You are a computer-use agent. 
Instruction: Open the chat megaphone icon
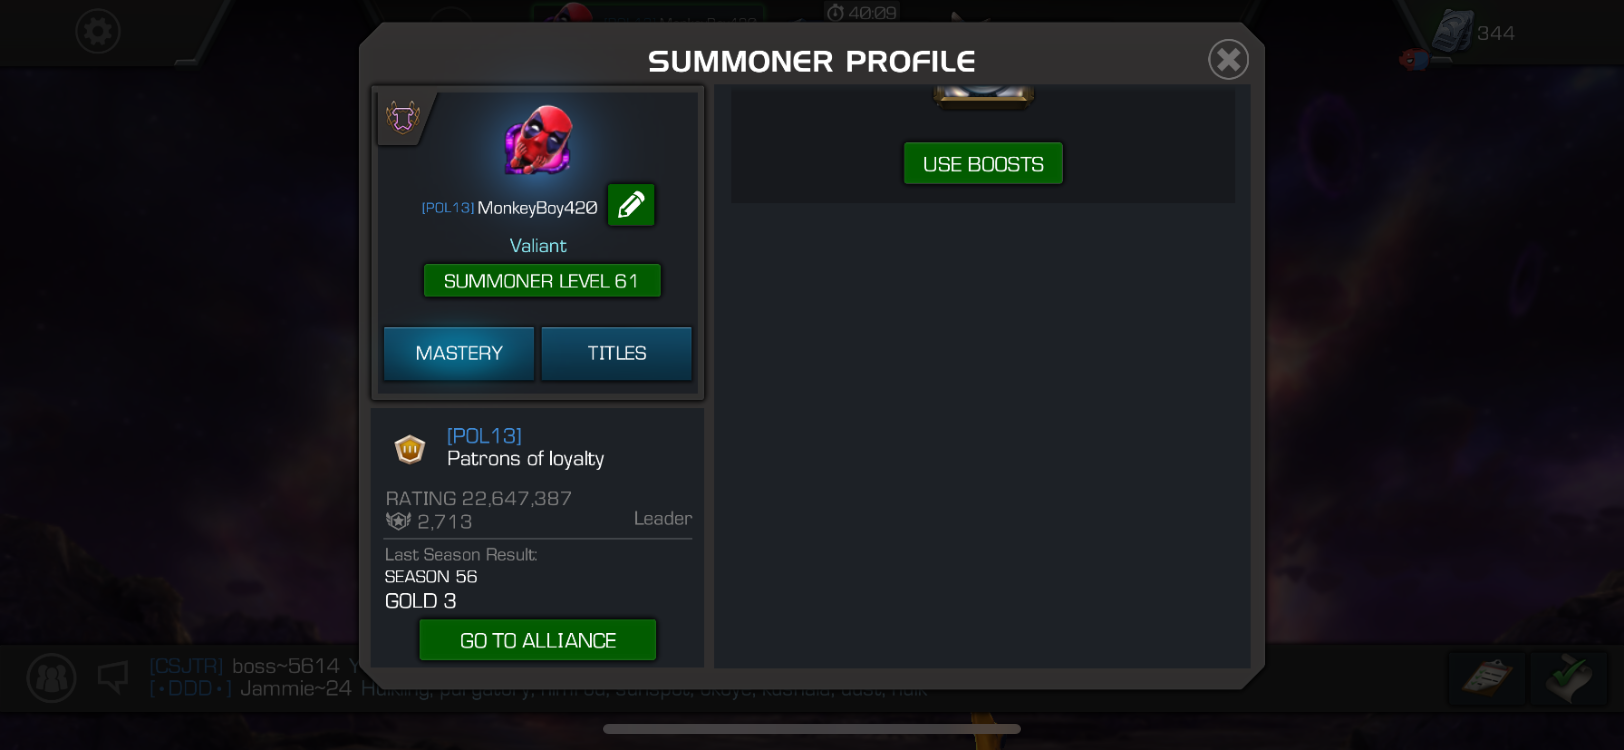(x=113, y=677)
